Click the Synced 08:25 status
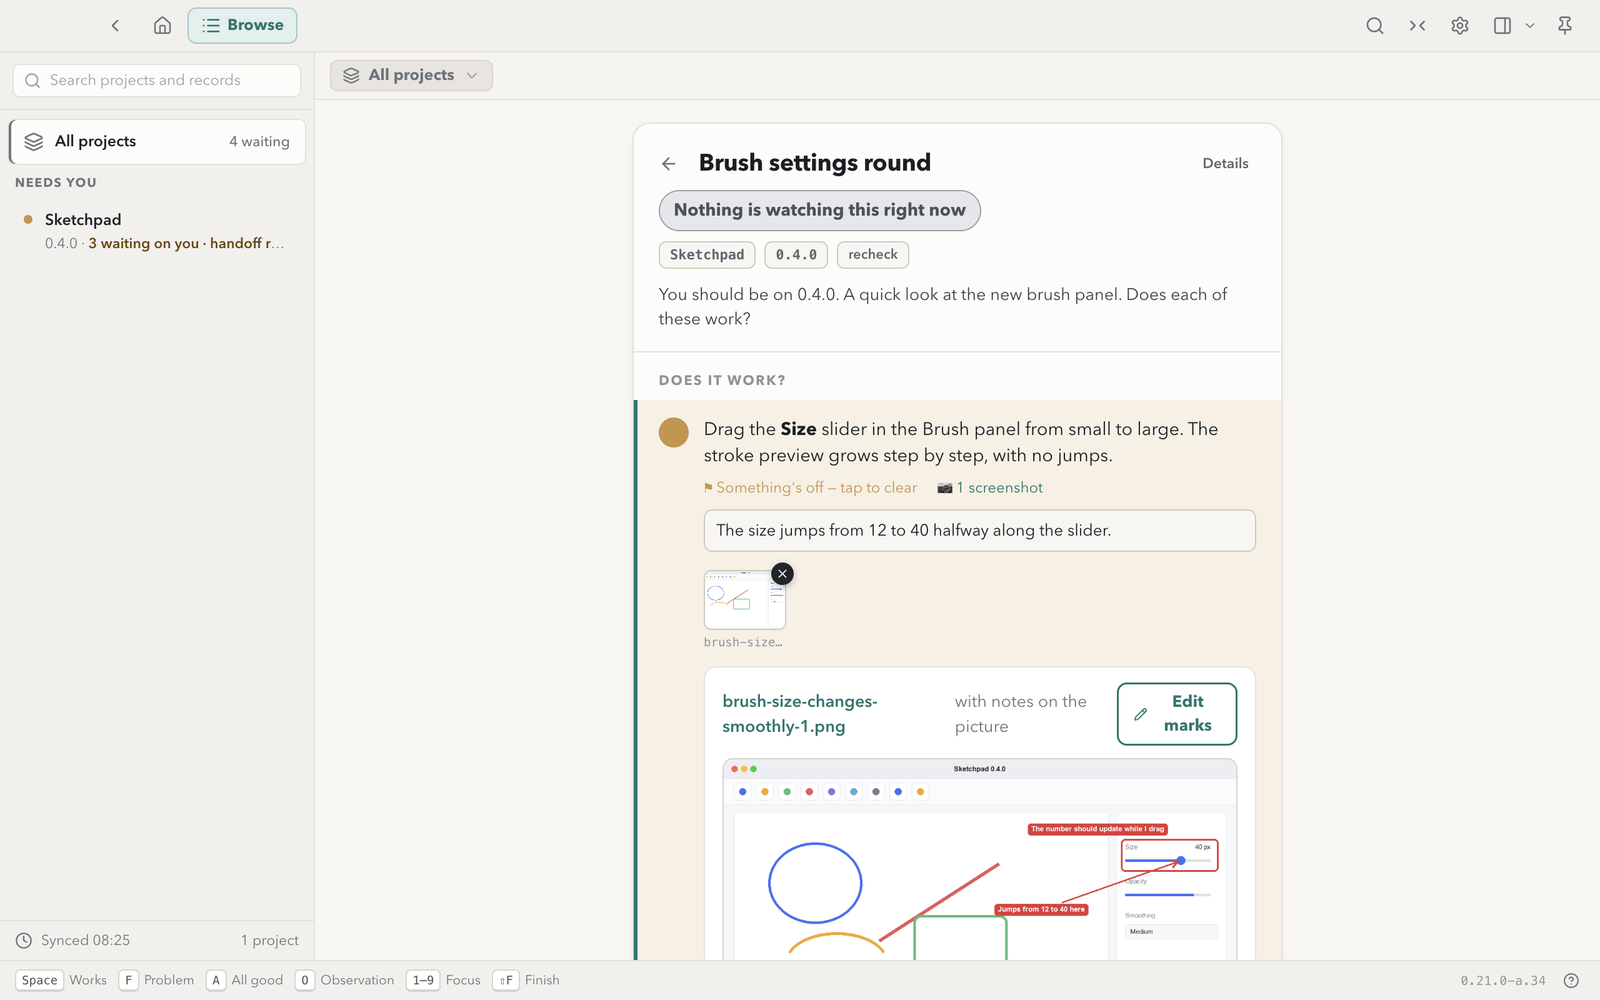This screenshot has width=1600, height=1000. coord(74,941)
